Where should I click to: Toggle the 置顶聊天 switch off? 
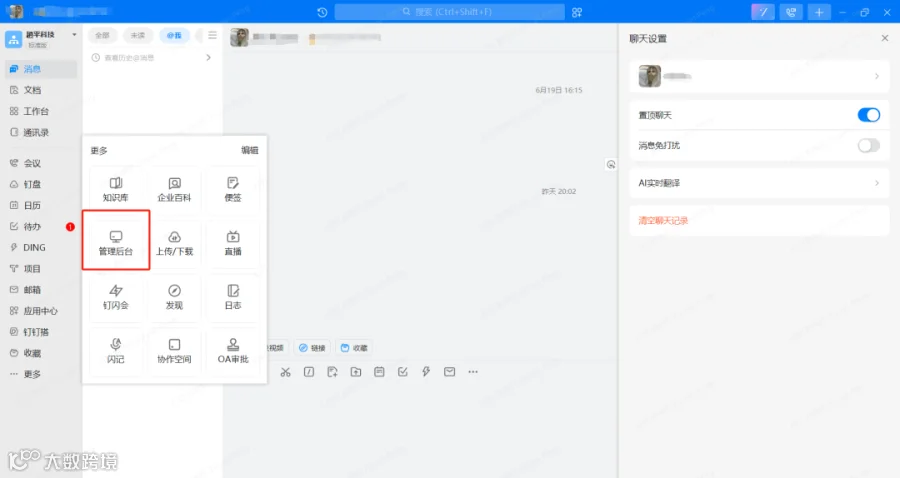868,115
